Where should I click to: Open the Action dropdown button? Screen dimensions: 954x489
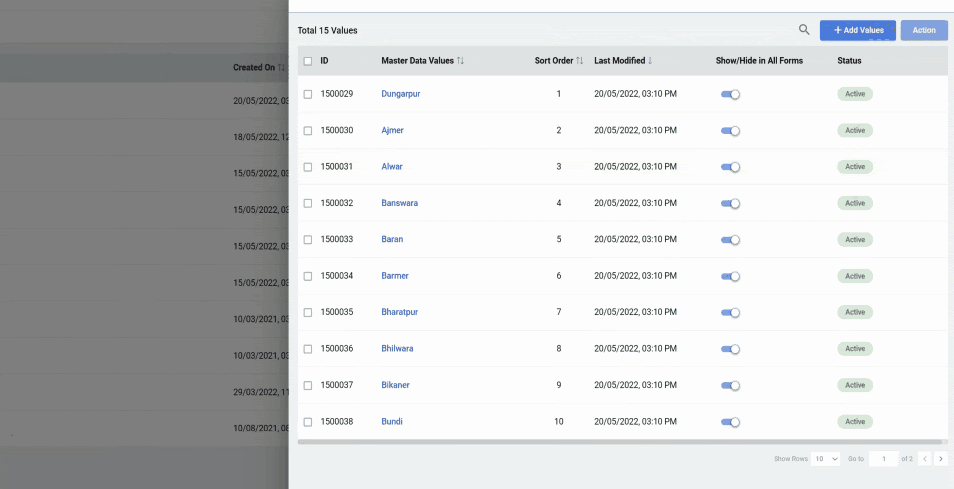(x=923, y=30)
